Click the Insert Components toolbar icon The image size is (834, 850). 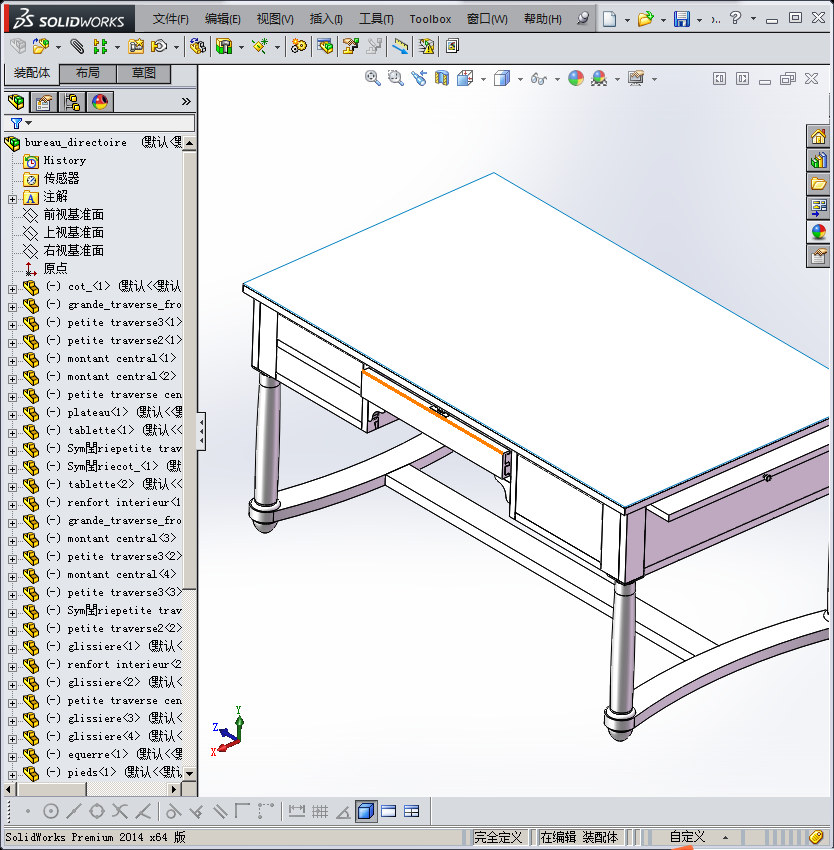[41, 47]
